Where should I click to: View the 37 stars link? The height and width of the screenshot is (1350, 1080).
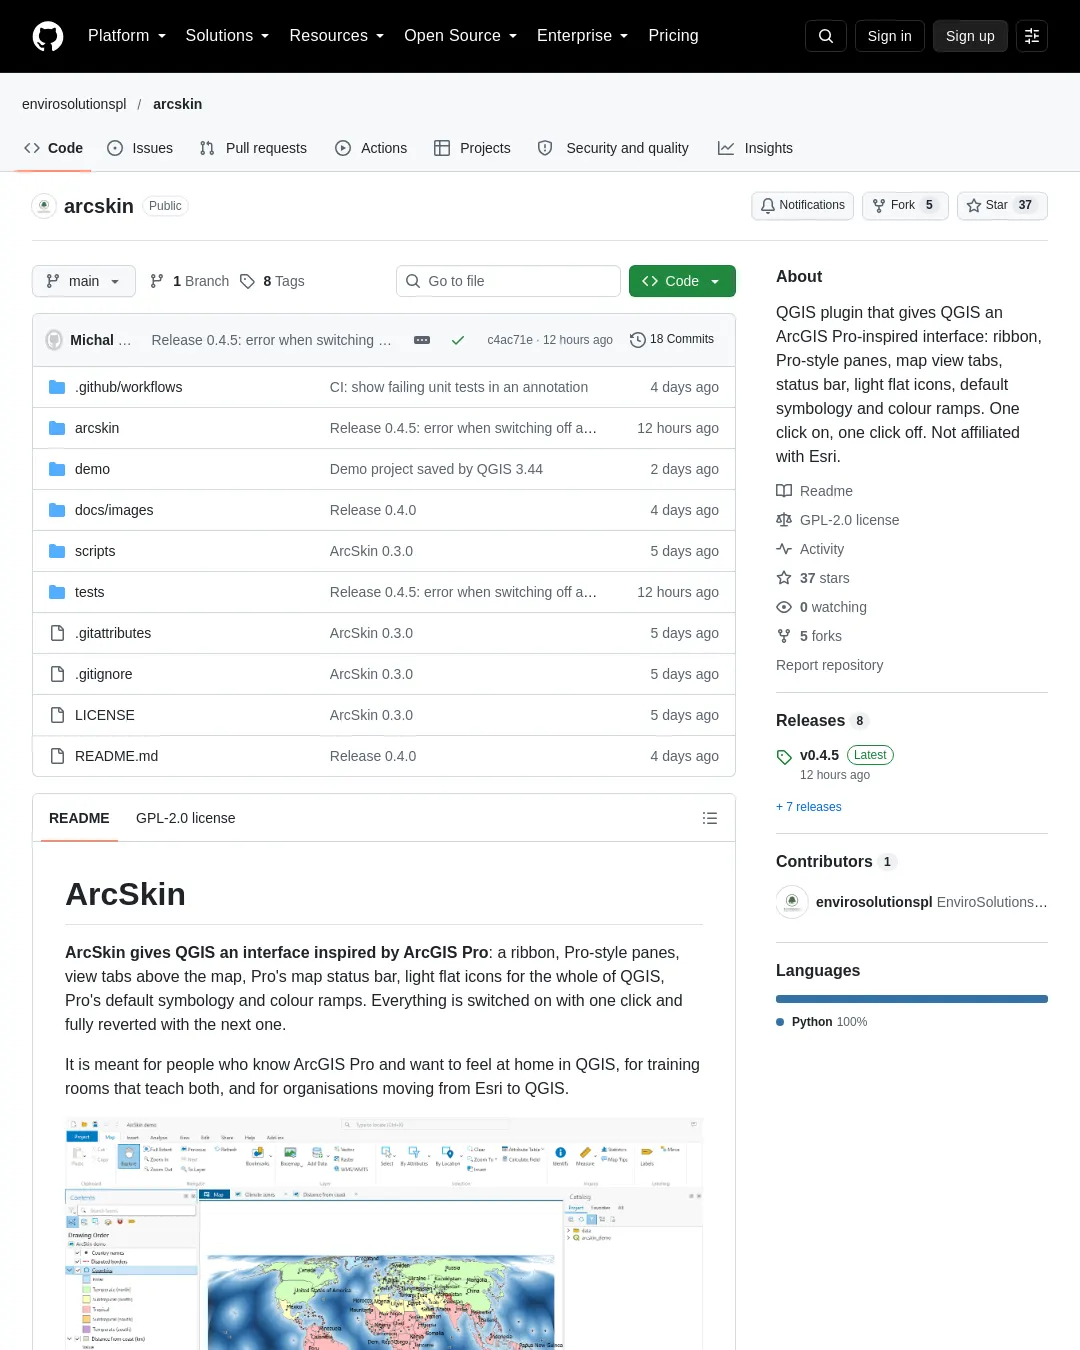814,578
